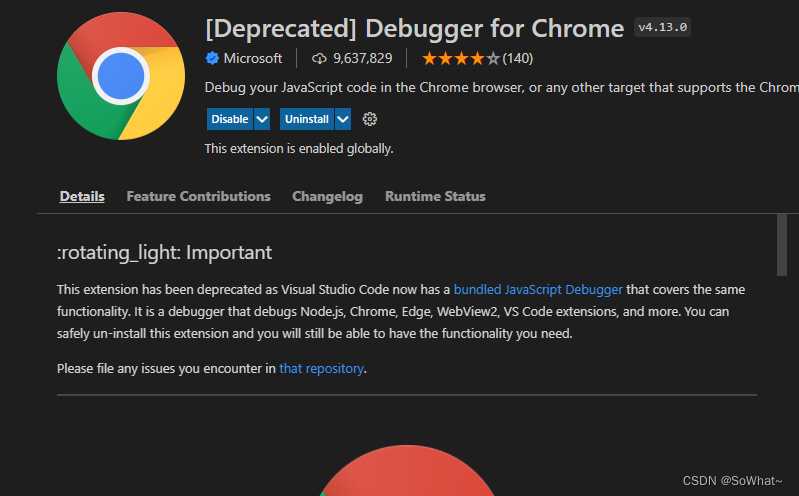Click the Disable button
Viewport: 799px width, 496px height.
[x=230, y=119]
